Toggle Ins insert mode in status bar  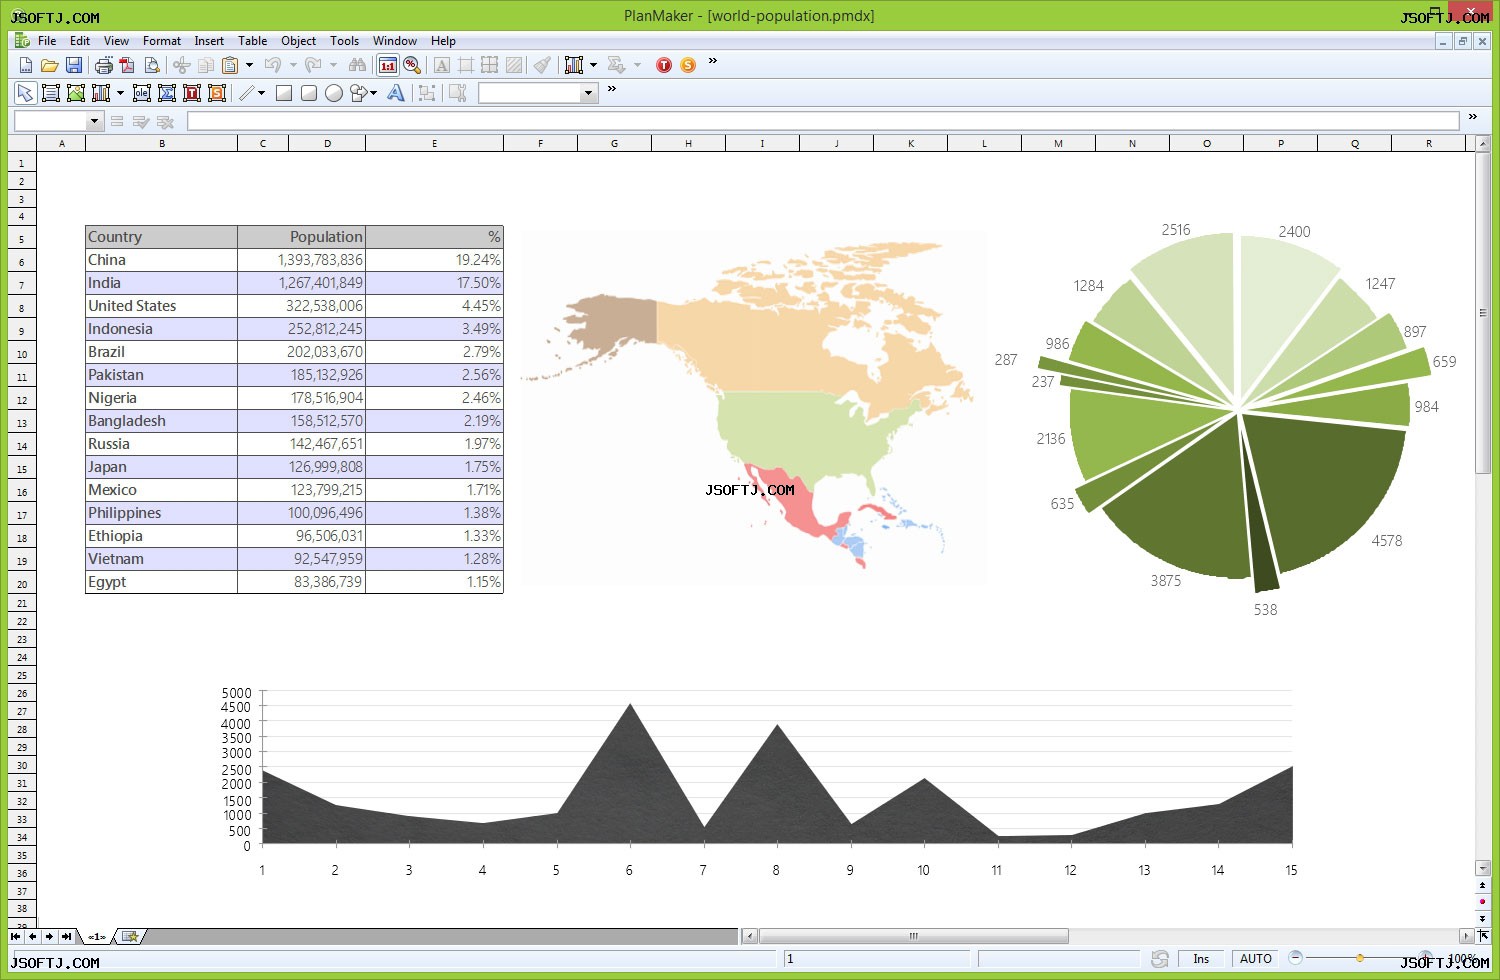pos(1201,959)
